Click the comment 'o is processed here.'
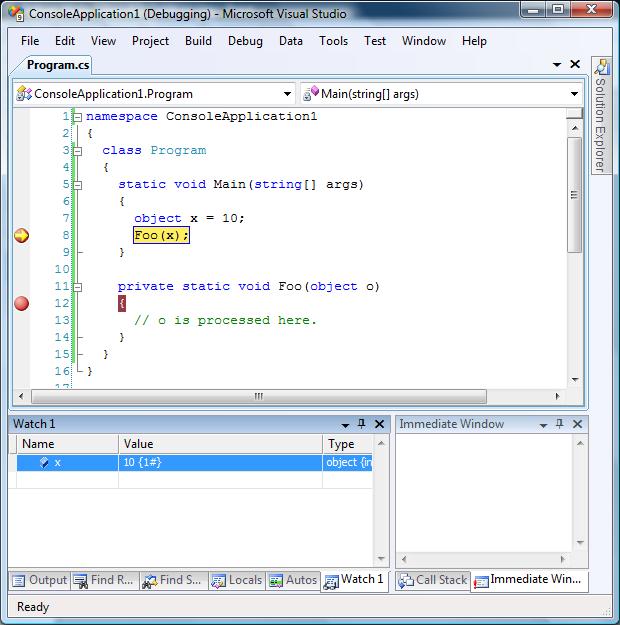Screen dimensions: 620x625 click(237, 320)
